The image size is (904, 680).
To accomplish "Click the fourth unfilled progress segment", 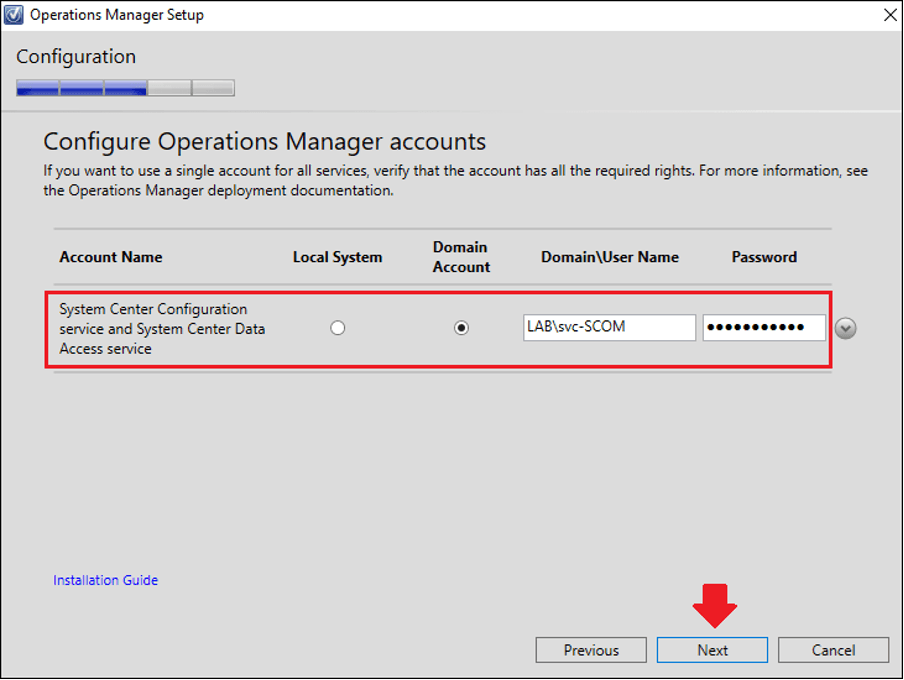I will pos(169,88).
